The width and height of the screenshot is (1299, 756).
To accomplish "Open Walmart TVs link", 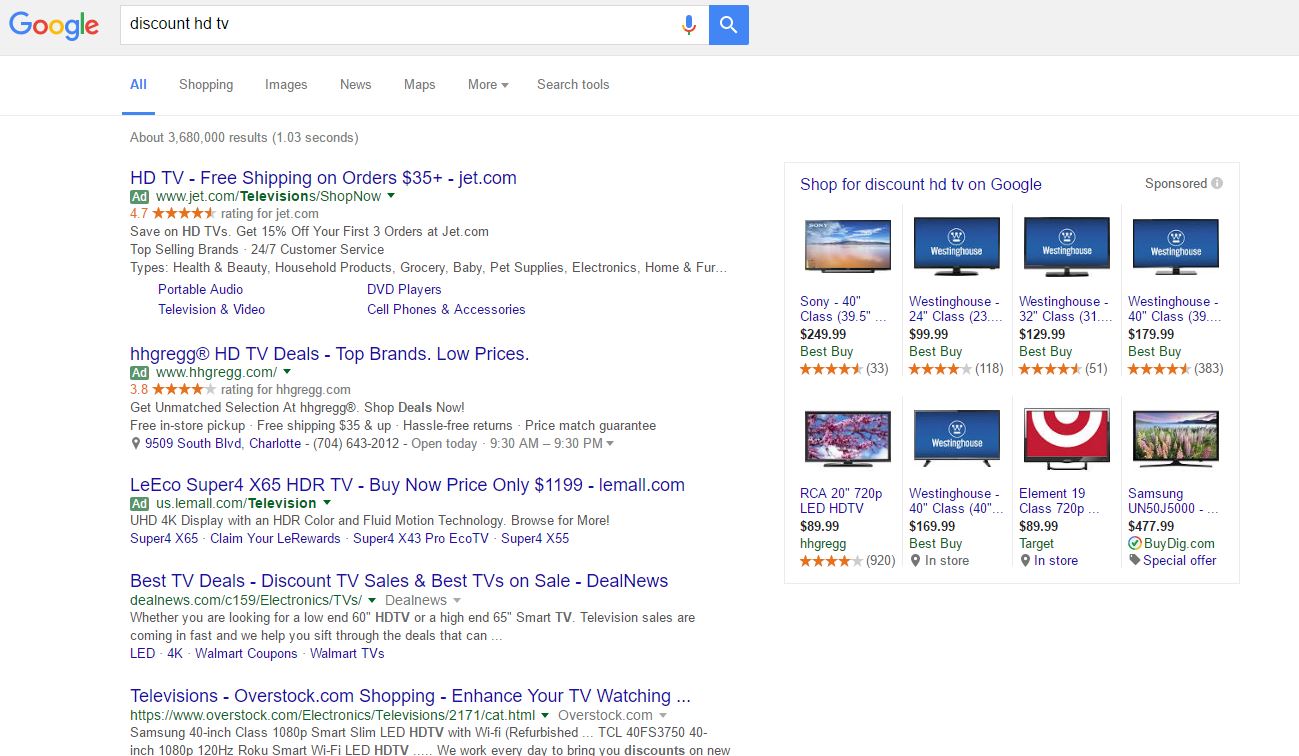I will pyautogui.click(x=347, y=654).
